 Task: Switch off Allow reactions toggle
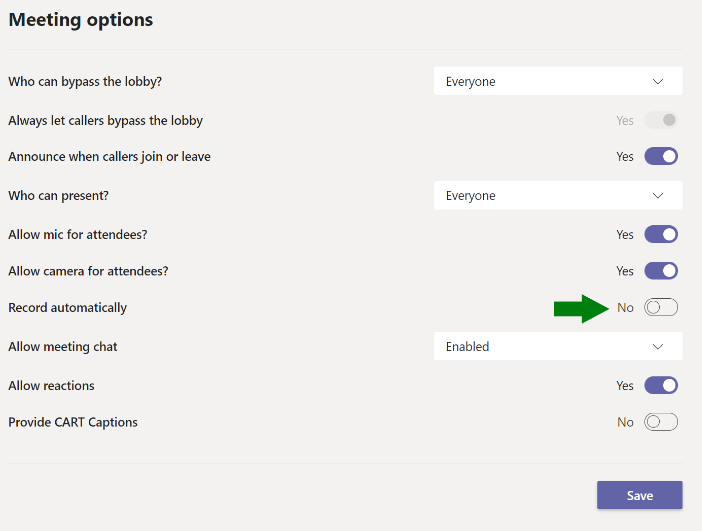(x=661, y=385)
